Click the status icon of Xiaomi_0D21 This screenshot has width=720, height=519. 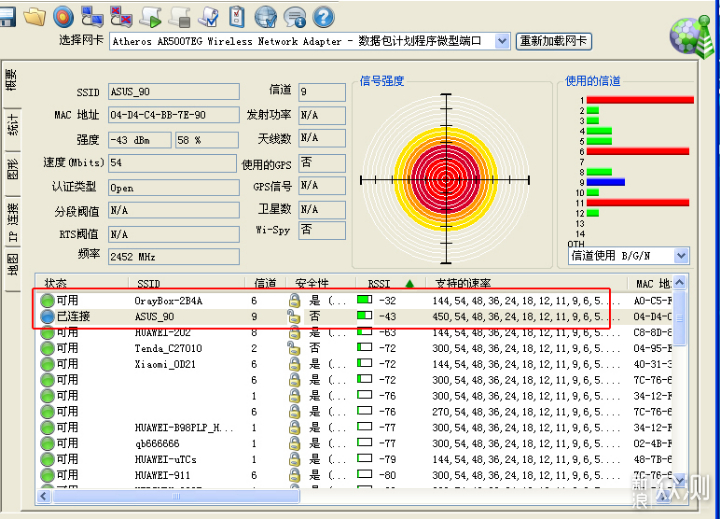(x=47, y=364)
